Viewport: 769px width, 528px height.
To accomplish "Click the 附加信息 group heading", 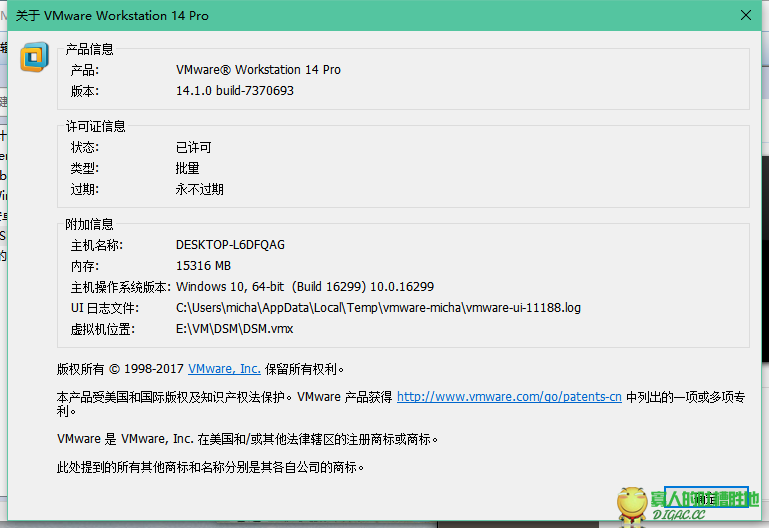I will 89,224.
